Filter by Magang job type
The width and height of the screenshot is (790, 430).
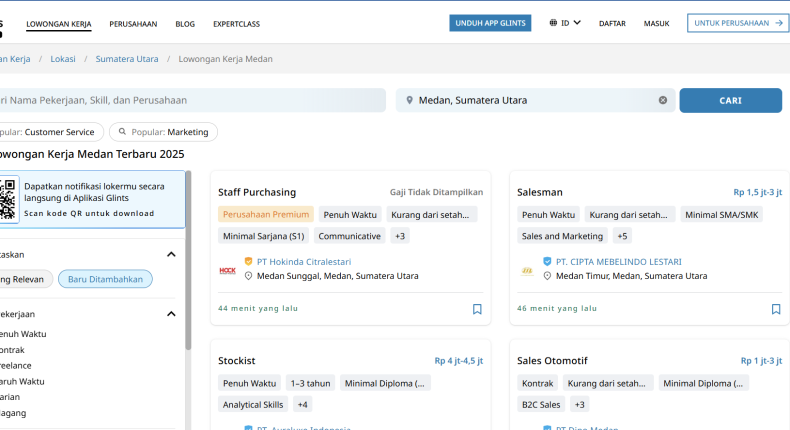[13, 413]
